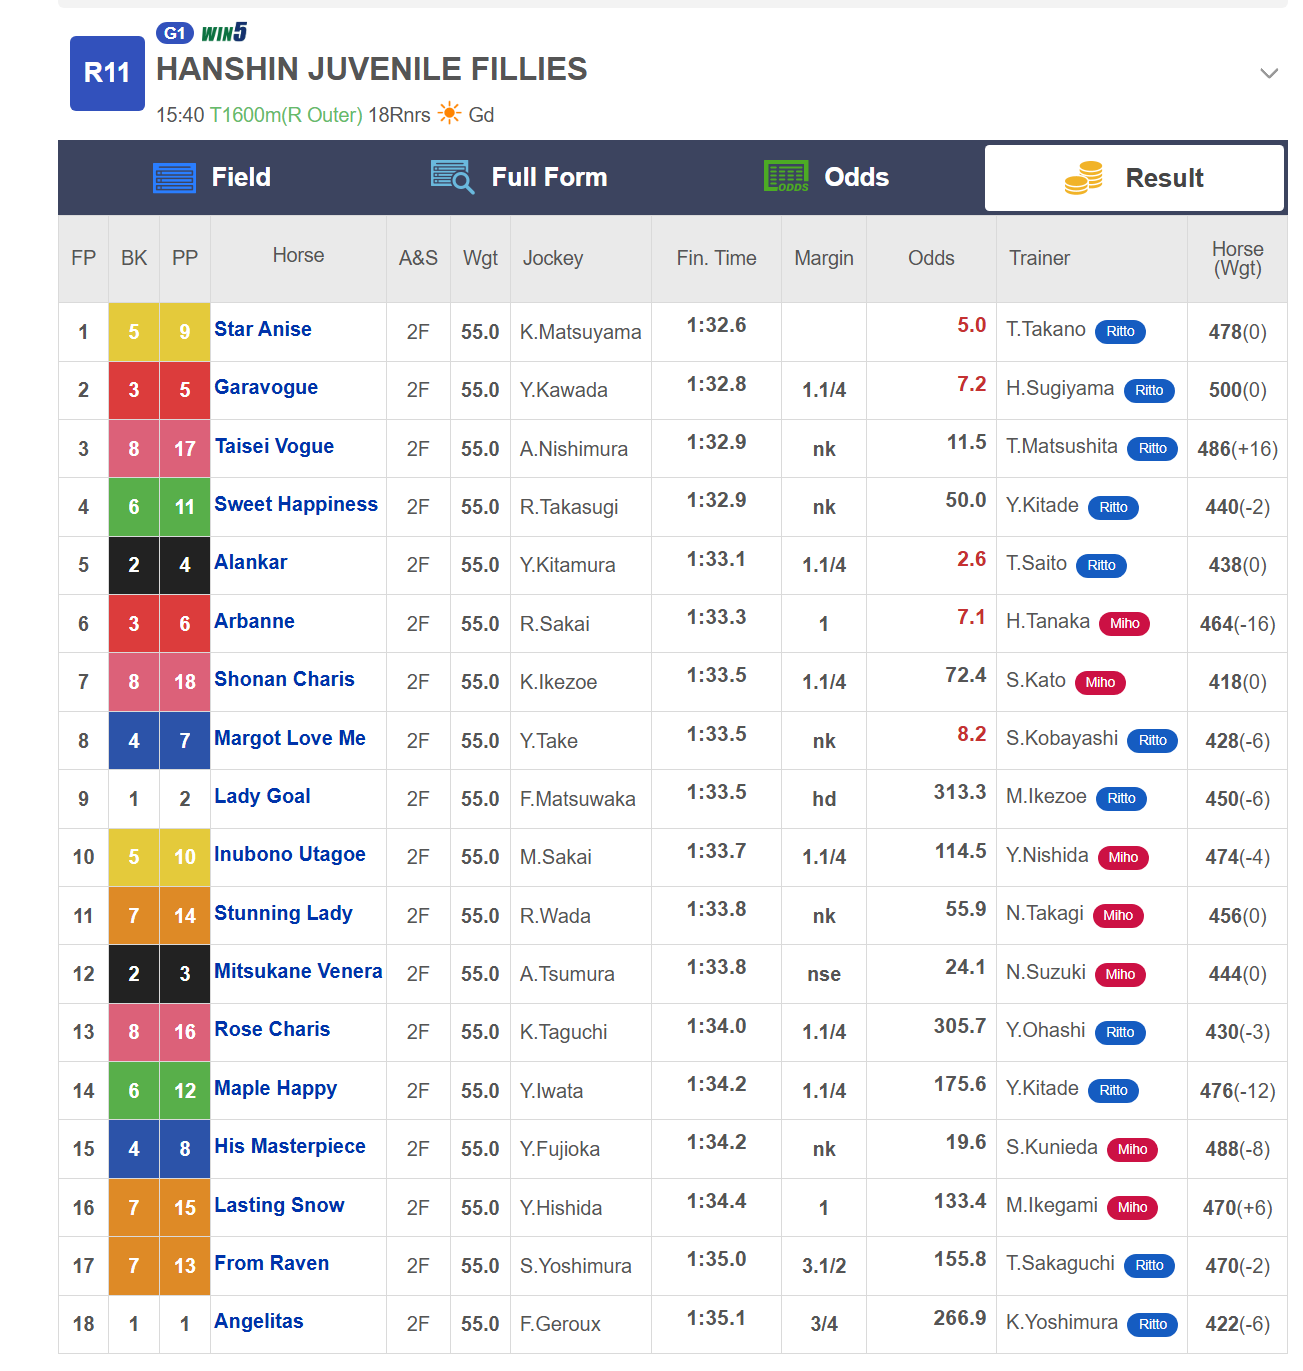Click the sunny weather icon

coord(450,113)
